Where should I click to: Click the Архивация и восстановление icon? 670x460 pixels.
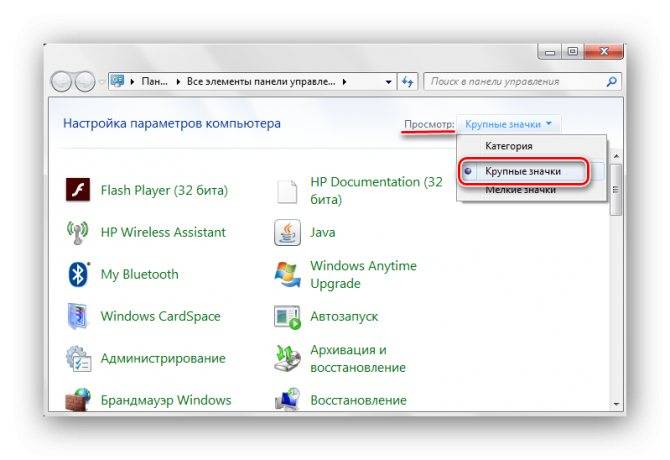point(287,358)
